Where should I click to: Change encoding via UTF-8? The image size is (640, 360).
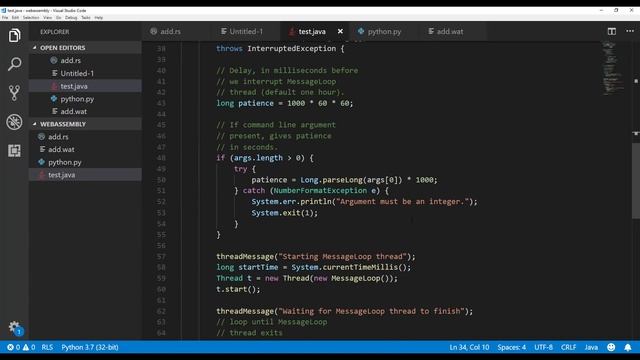tap(543, 347)
